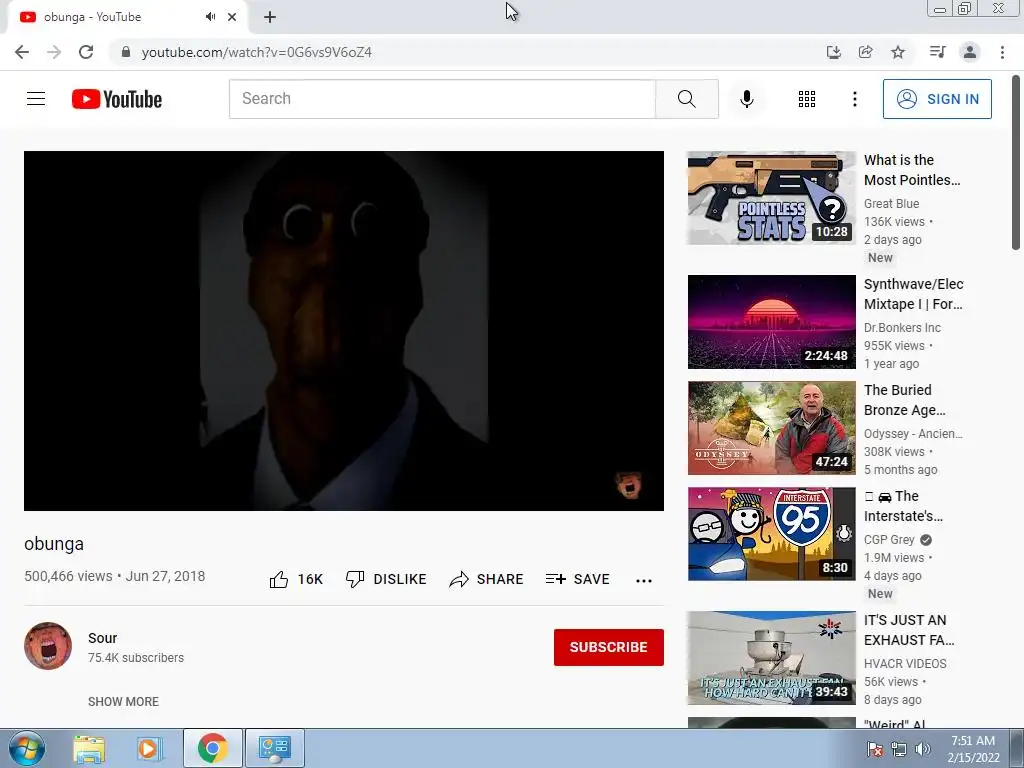This screenshot has width=1024, height=768.
Task: Subscribe to the Sour channel
Action: (x=609, y=647)
